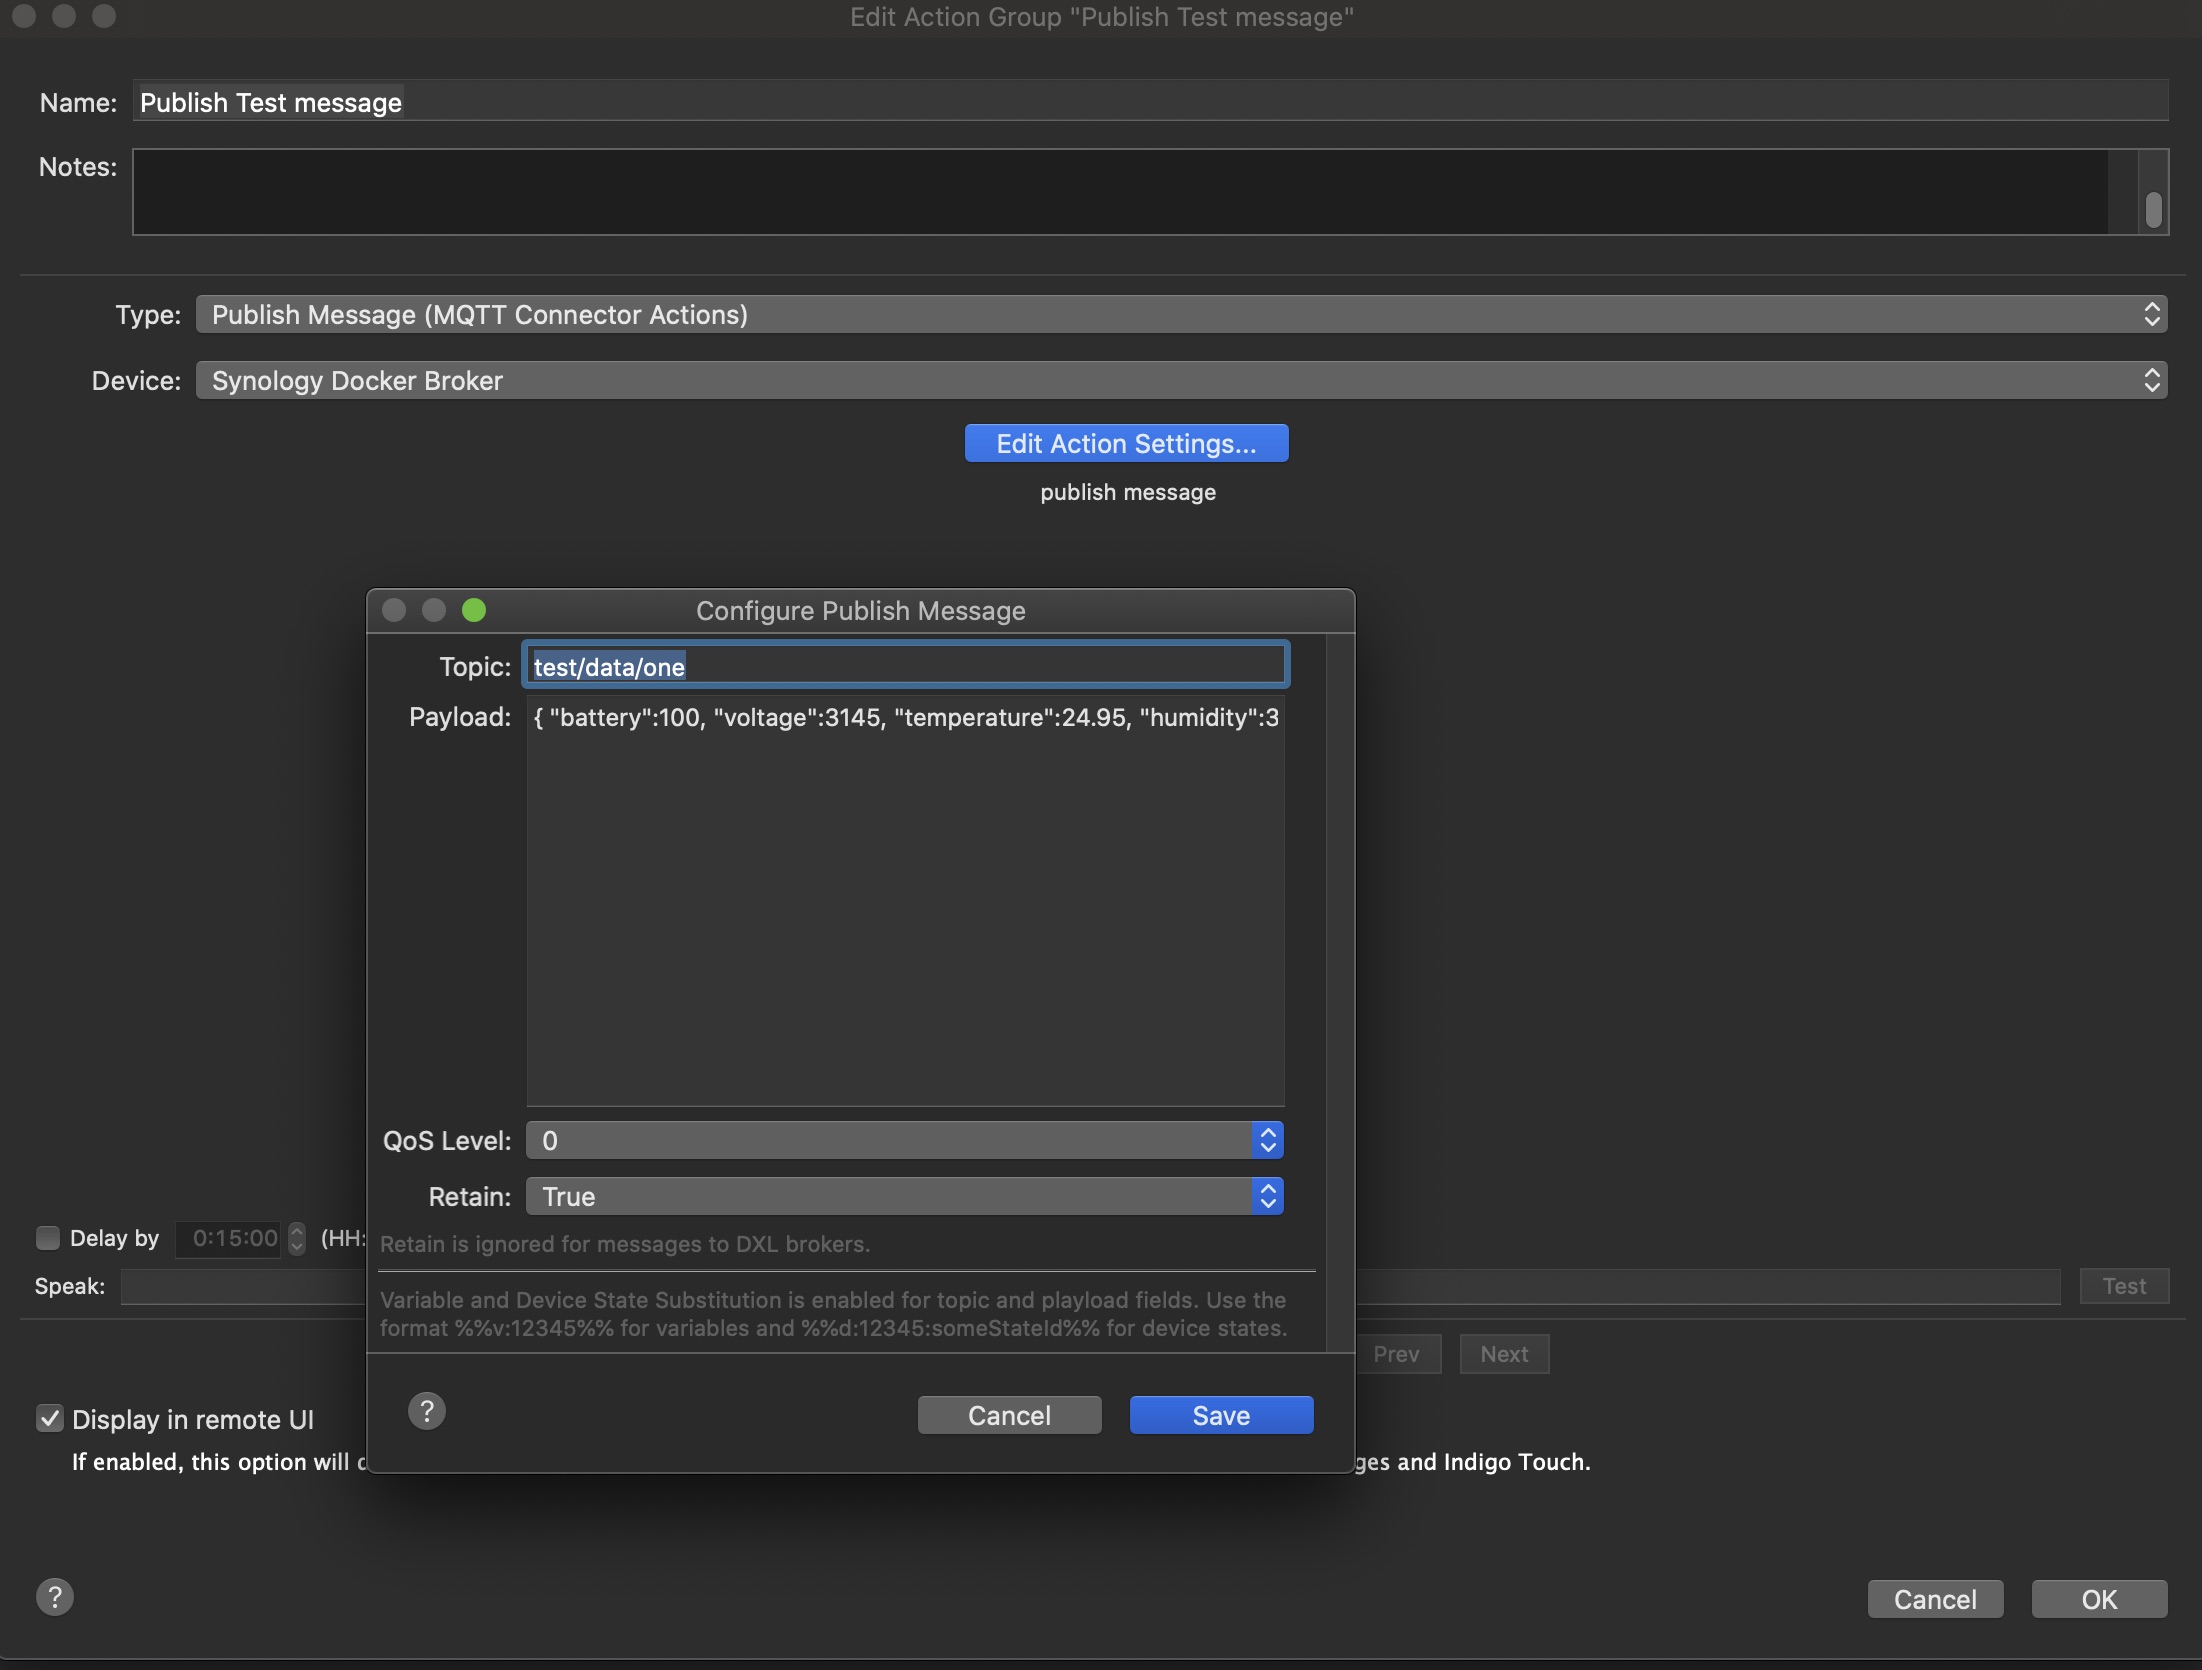Click the Next action button
Screen dimensions: 2202x1670
point(1504,1354)
